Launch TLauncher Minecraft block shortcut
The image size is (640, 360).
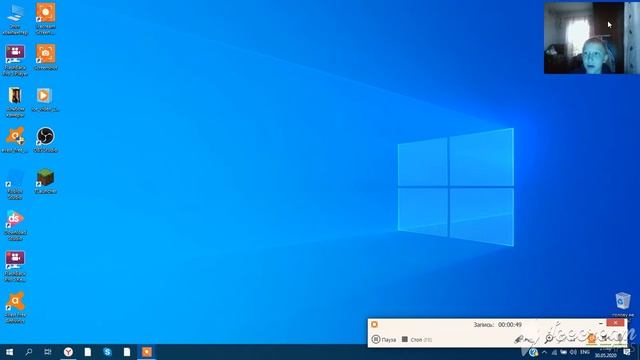pos(45,181)
